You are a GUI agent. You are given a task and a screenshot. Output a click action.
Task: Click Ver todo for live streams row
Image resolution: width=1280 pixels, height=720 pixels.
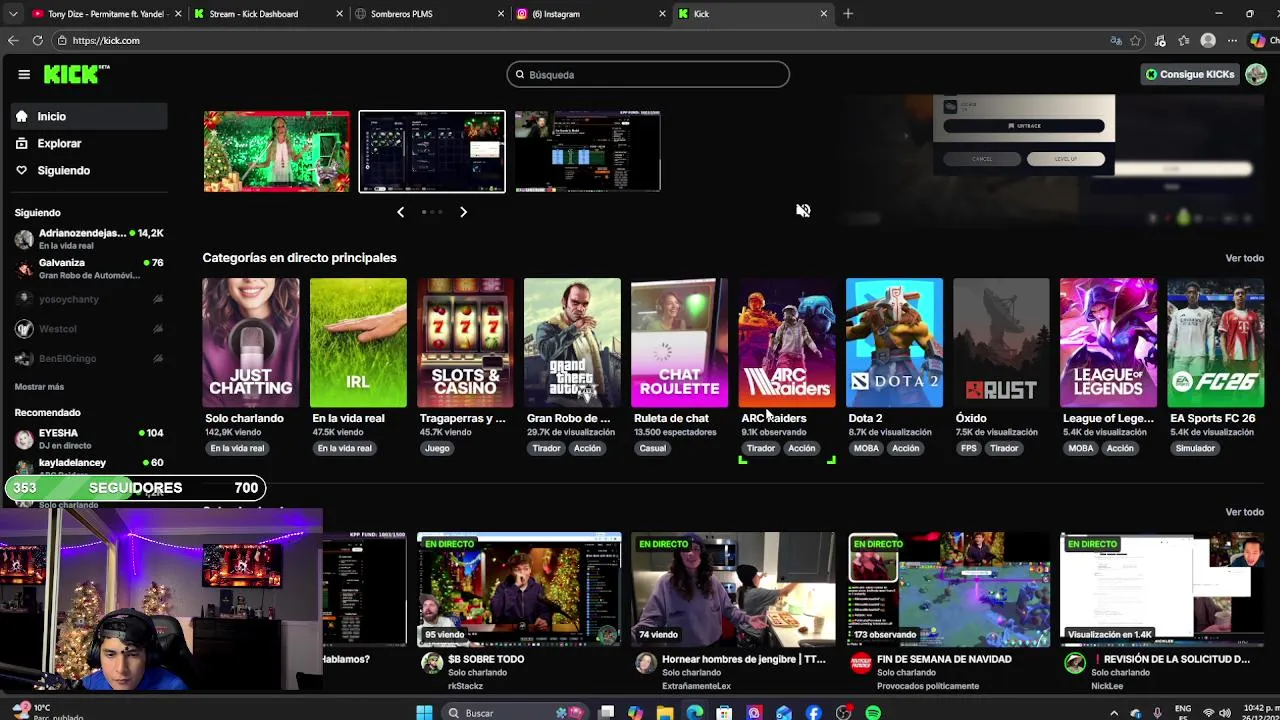(1244, 512)
